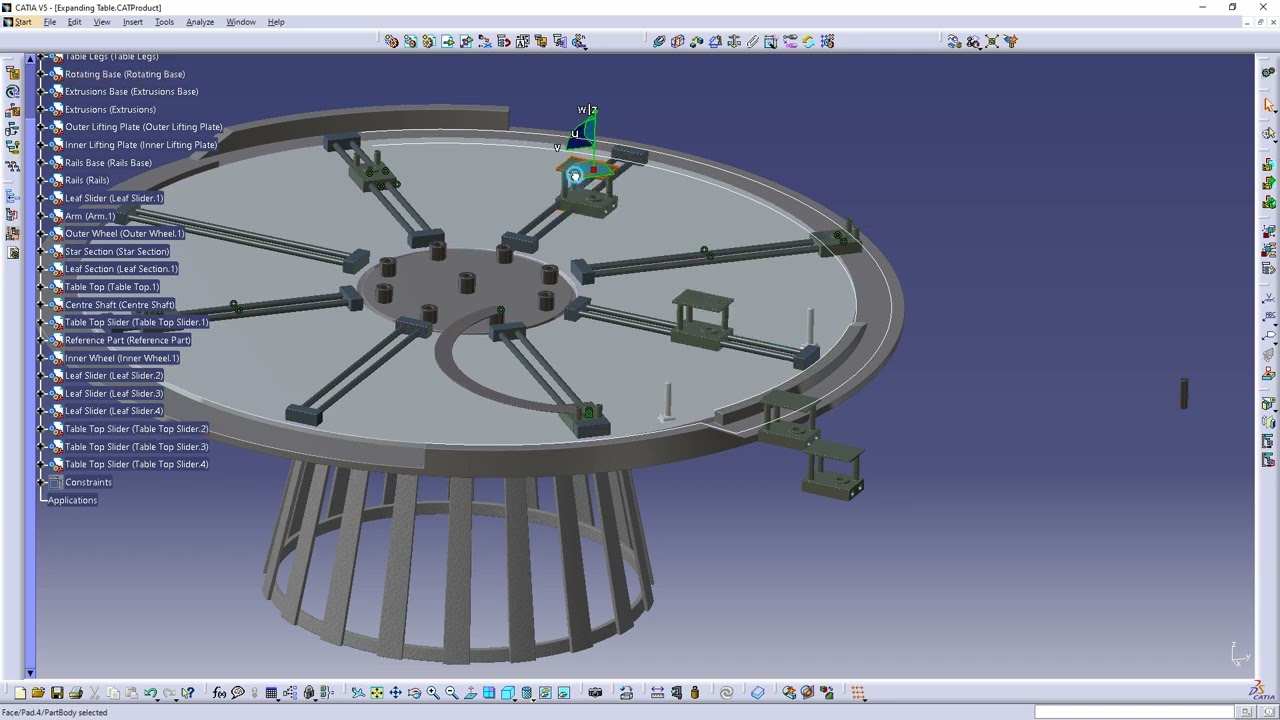Expand the Extrusions Base tree node
1280x720 pixels.
click(x=41, y=91)
